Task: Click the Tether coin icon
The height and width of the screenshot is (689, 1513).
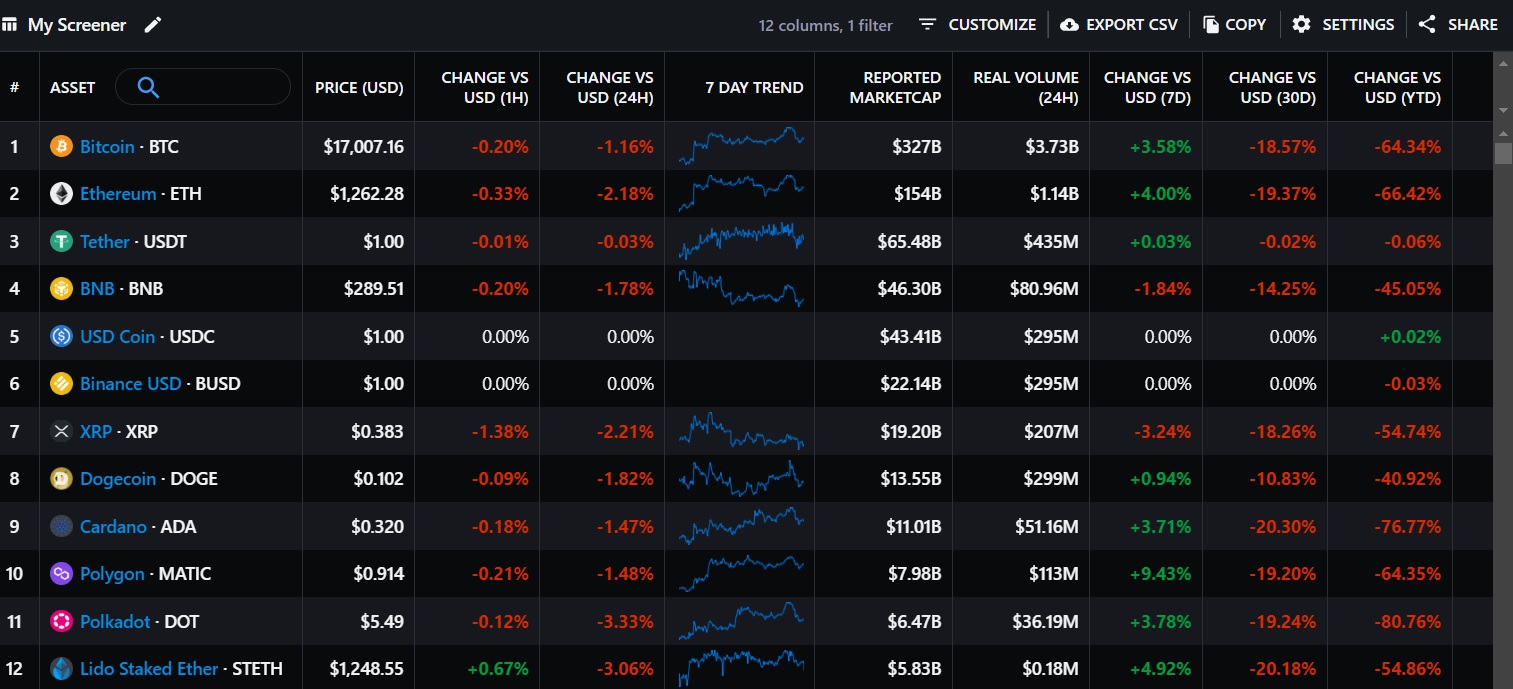Action: click(x=62, y=242)
